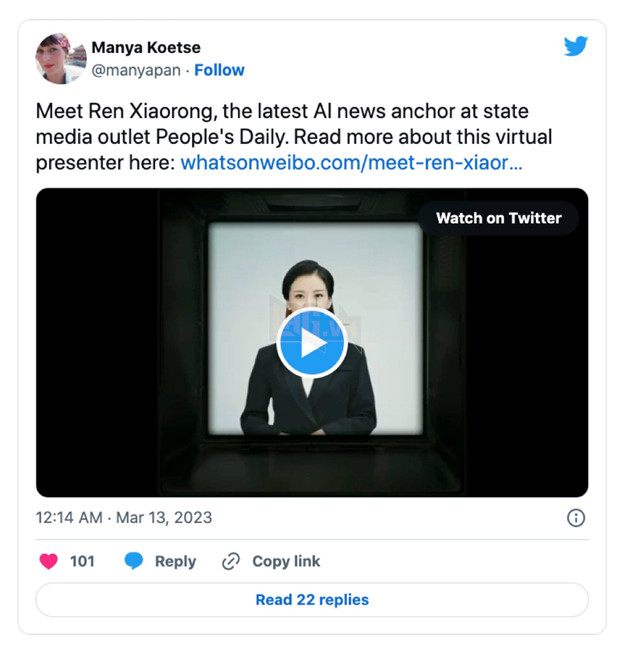Click the @manyapan handle
The image size is (630, 646).
[x=136, y=70]
